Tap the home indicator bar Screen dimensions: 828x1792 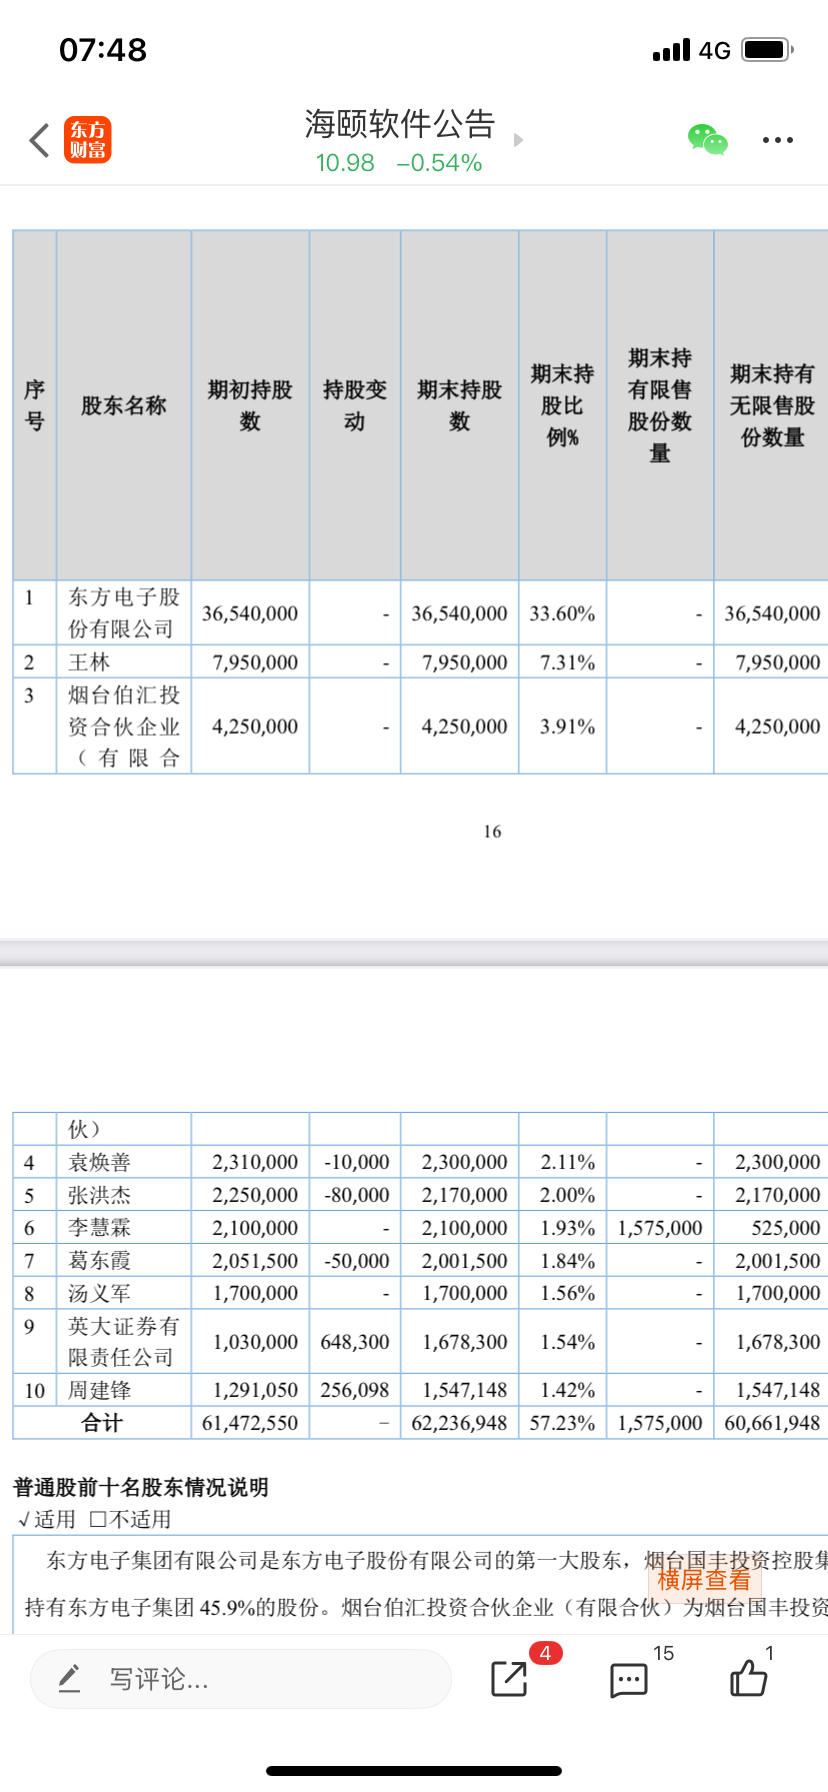pos(414,1771)
